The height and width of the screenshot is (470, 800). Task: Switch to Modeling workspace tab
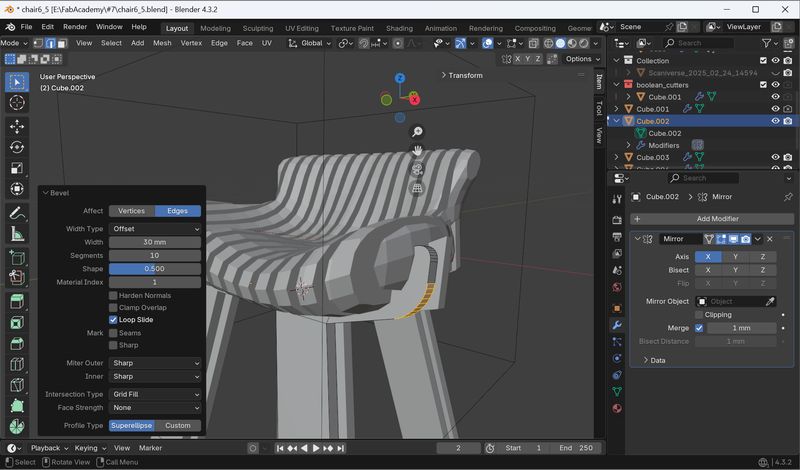(x=215, y=28)
